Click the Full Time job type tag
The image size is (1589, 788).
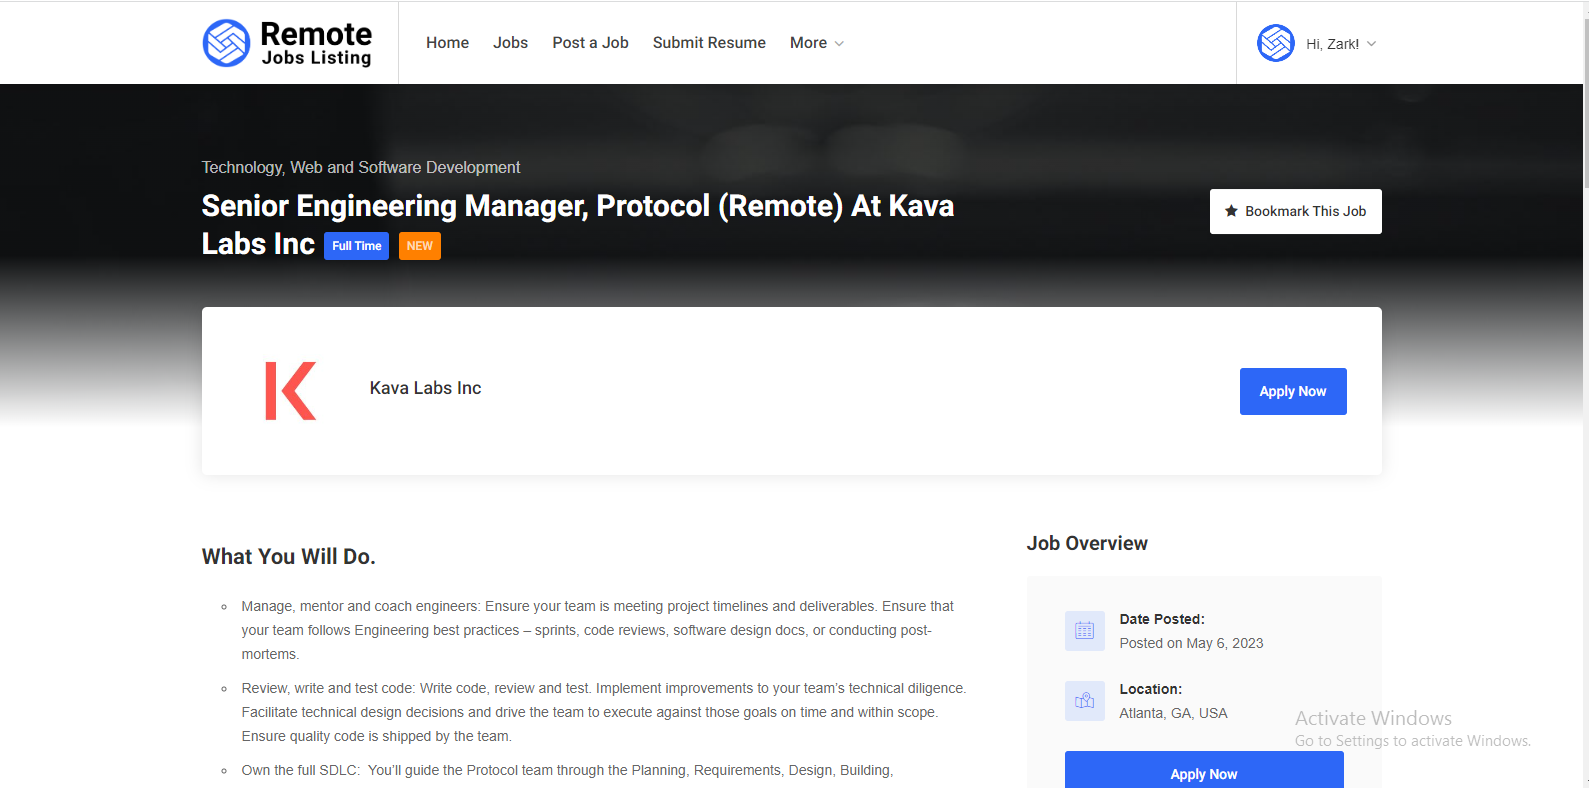(x=356, y=246)
